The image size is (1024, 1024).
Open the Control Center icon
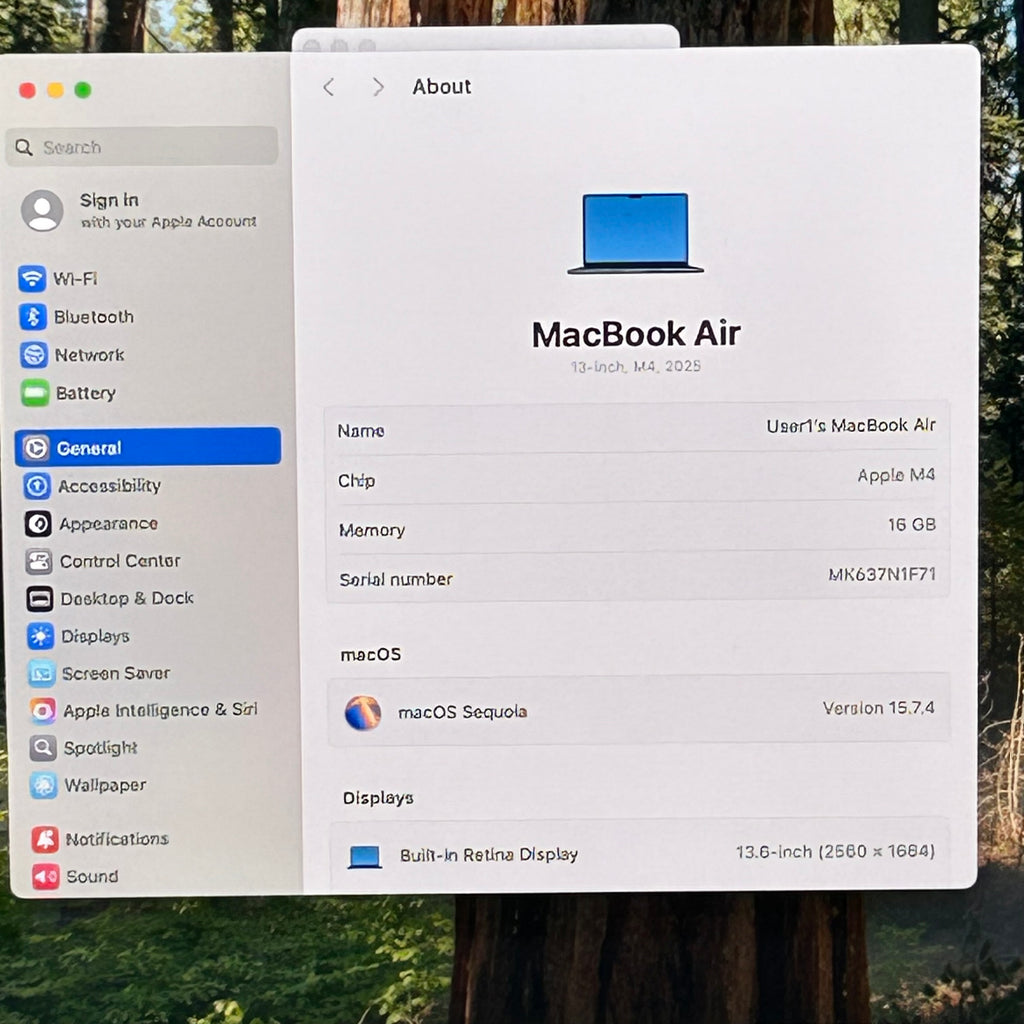(x=39, y=561)
